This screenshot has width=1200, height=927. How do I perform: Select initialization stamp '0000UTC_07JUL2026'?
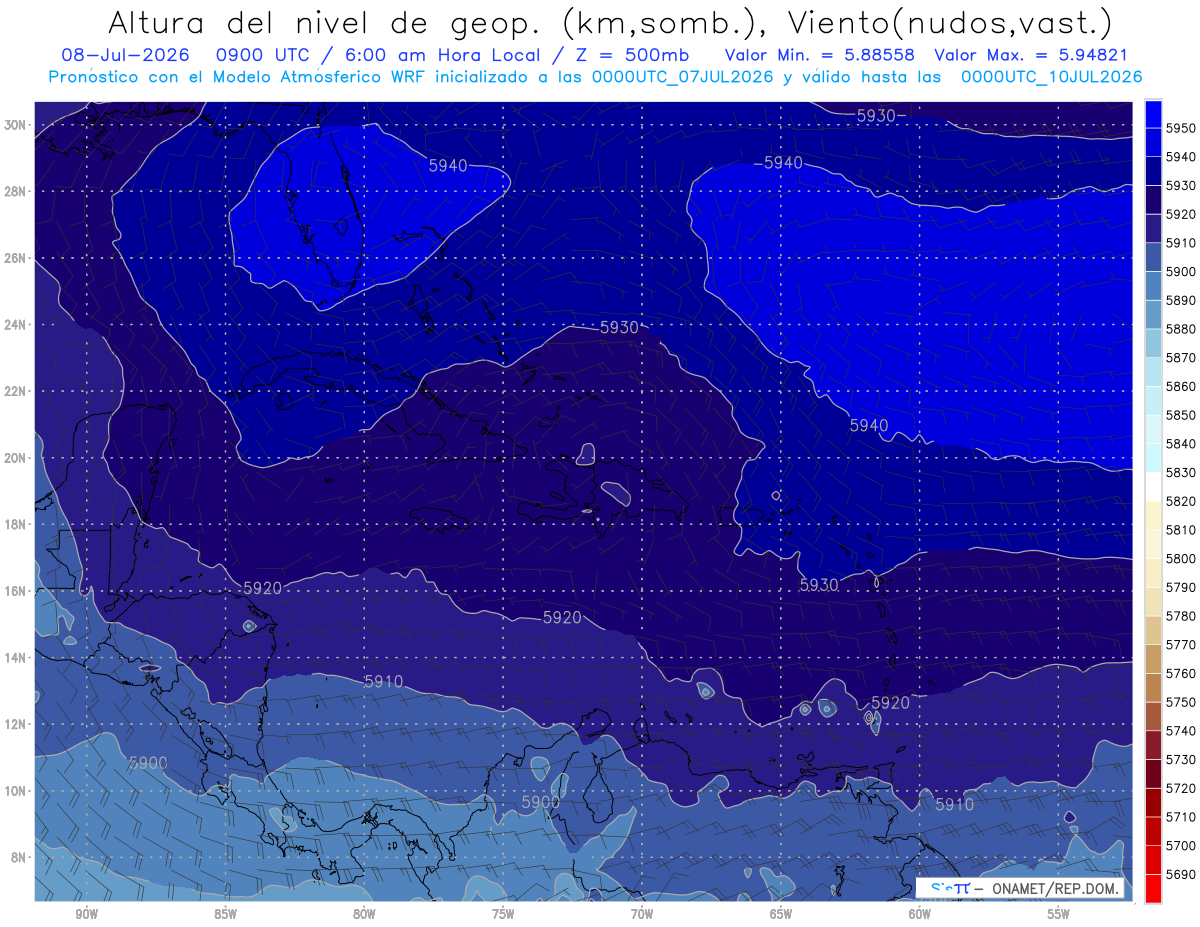(x=683, y=77)
